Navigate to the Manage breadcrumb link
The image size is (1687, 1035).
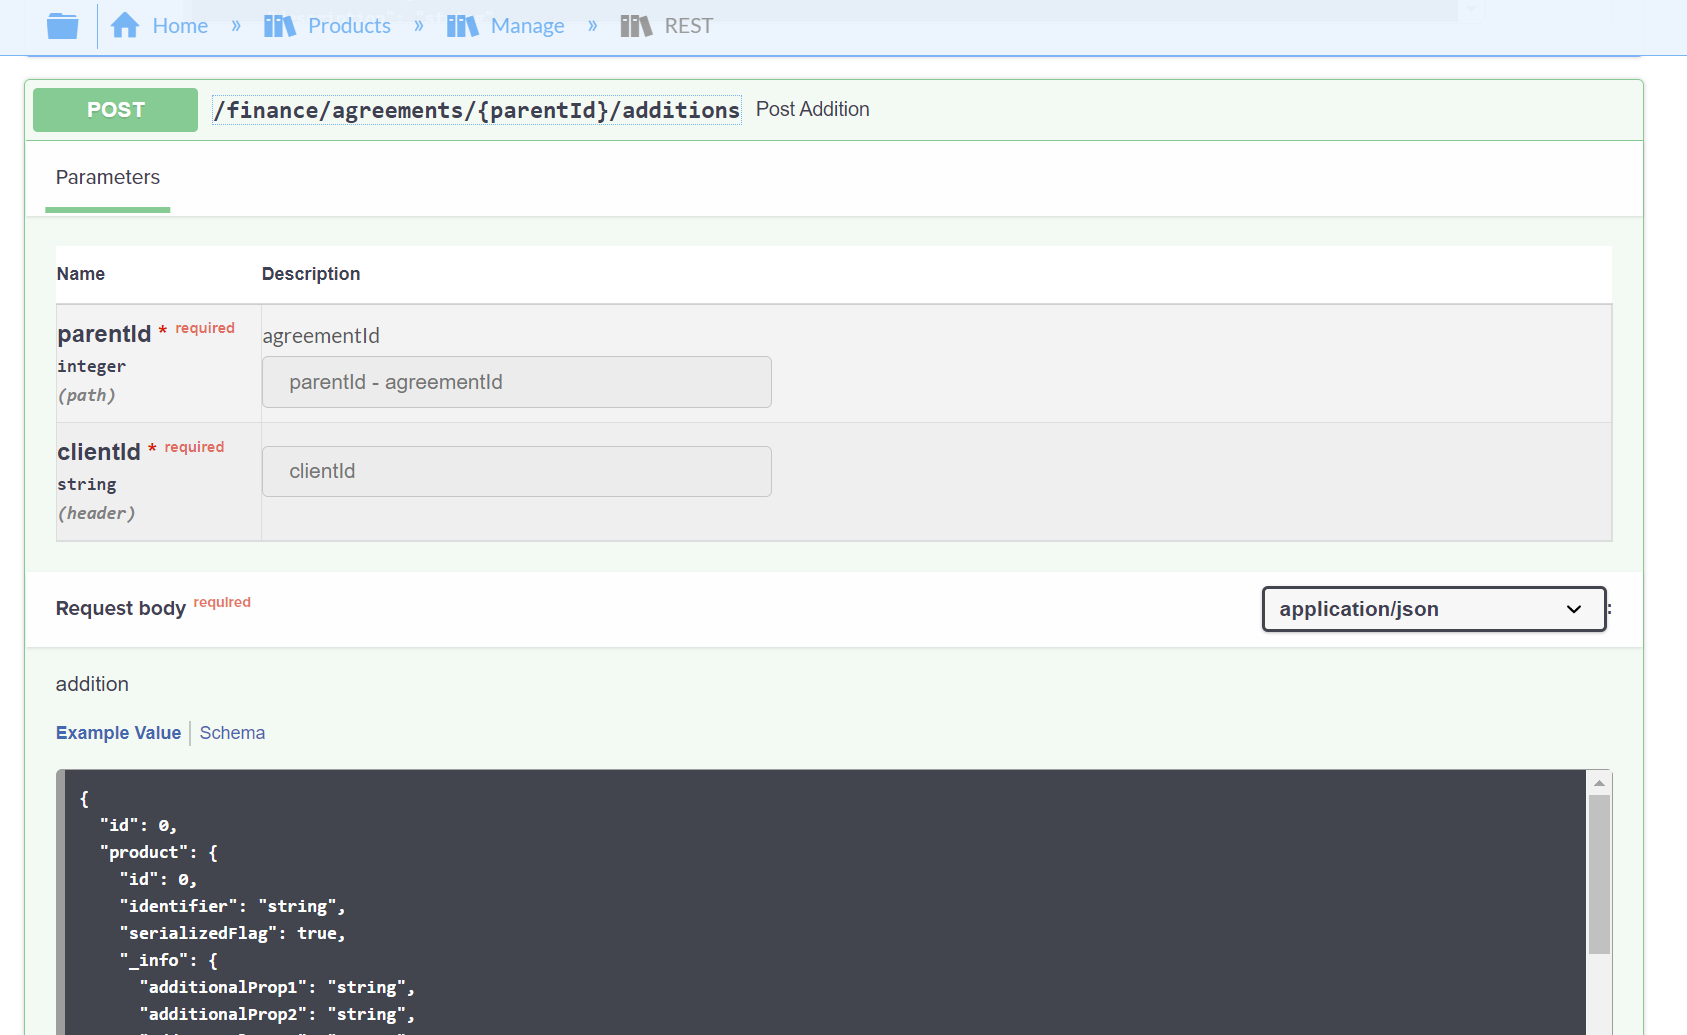pyautogui.click(x=527, y=26)
